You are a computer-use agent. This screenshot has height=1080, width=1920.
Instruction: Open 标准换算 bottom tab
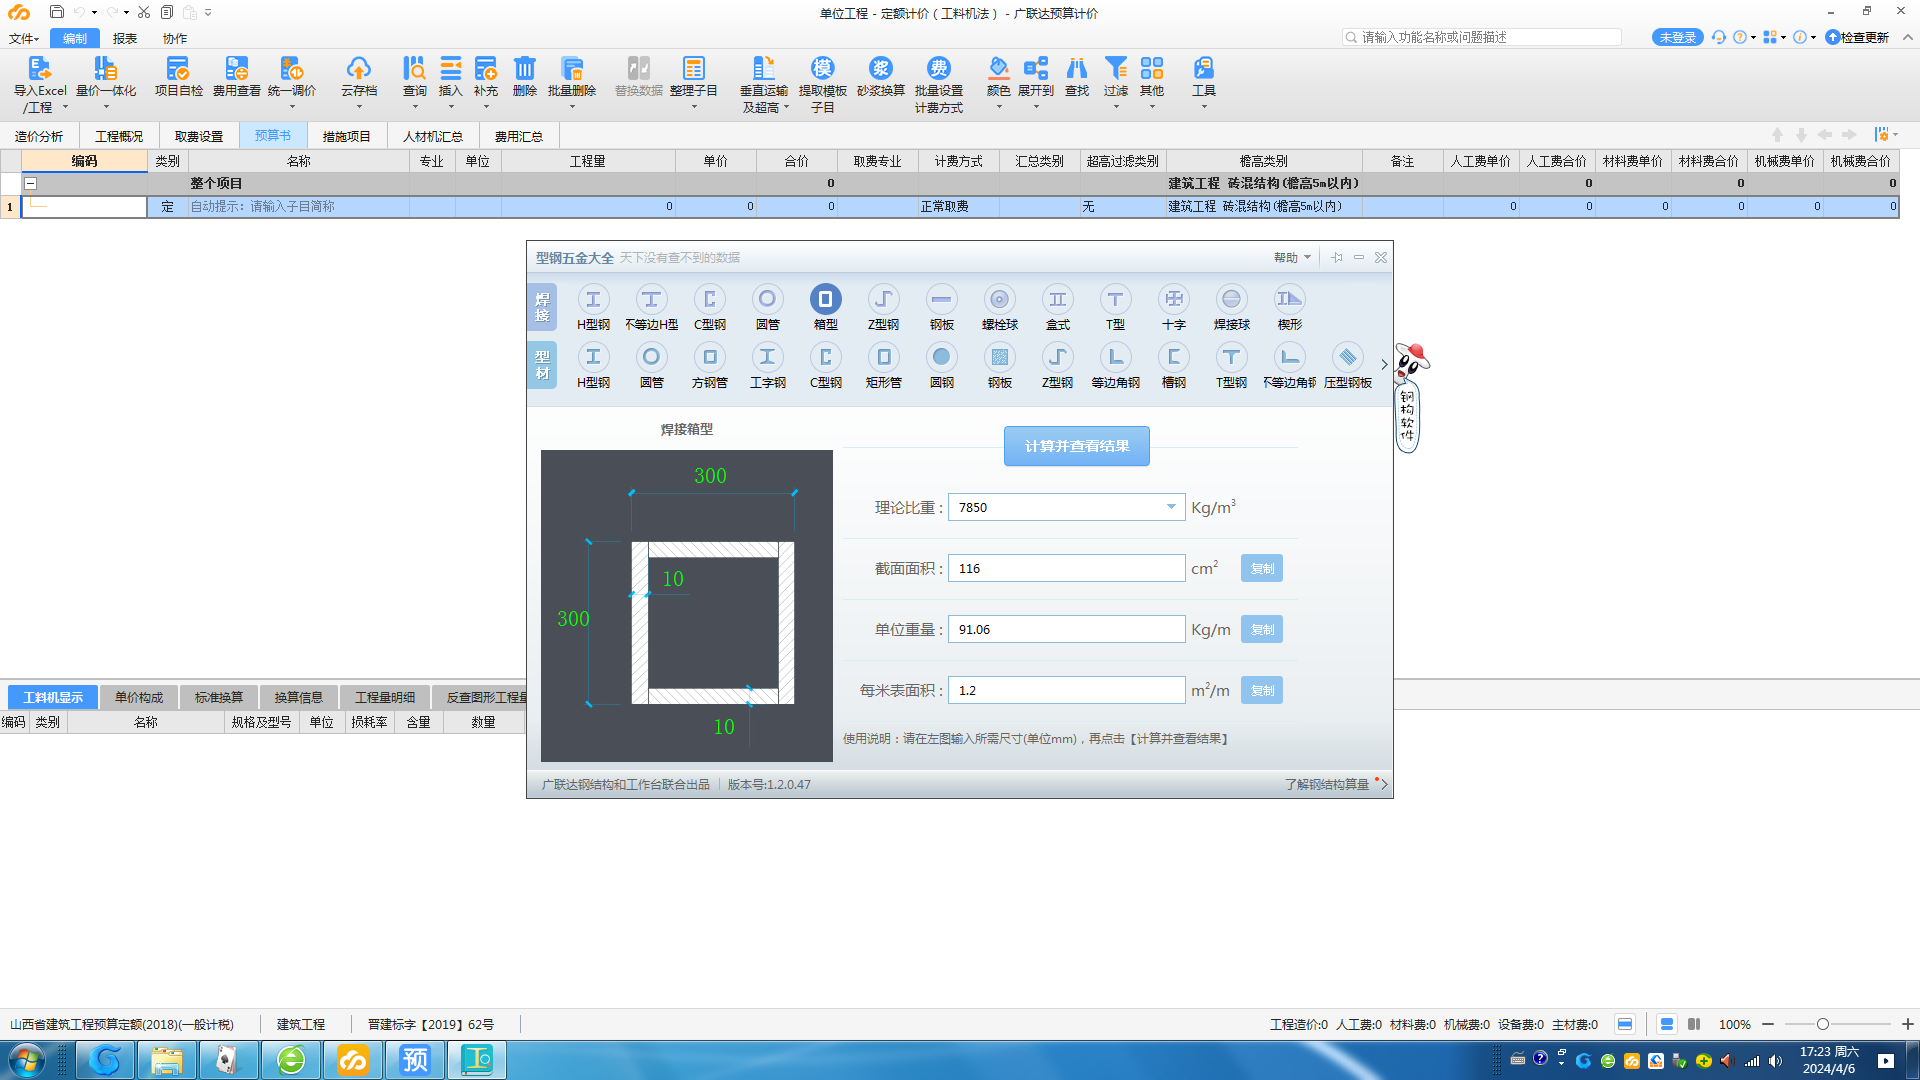[218, 697]
